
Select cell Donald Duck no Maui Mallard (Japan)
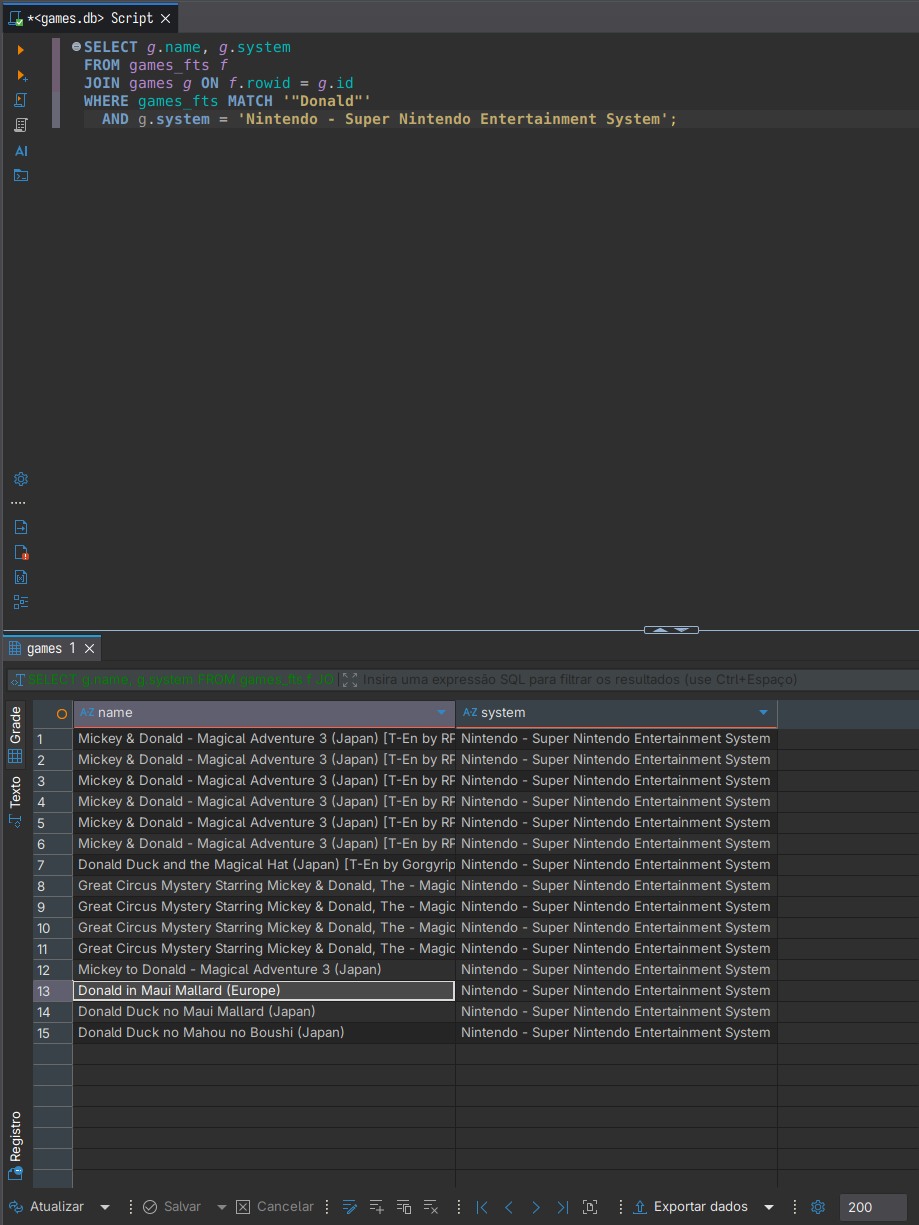[264, 1012]
